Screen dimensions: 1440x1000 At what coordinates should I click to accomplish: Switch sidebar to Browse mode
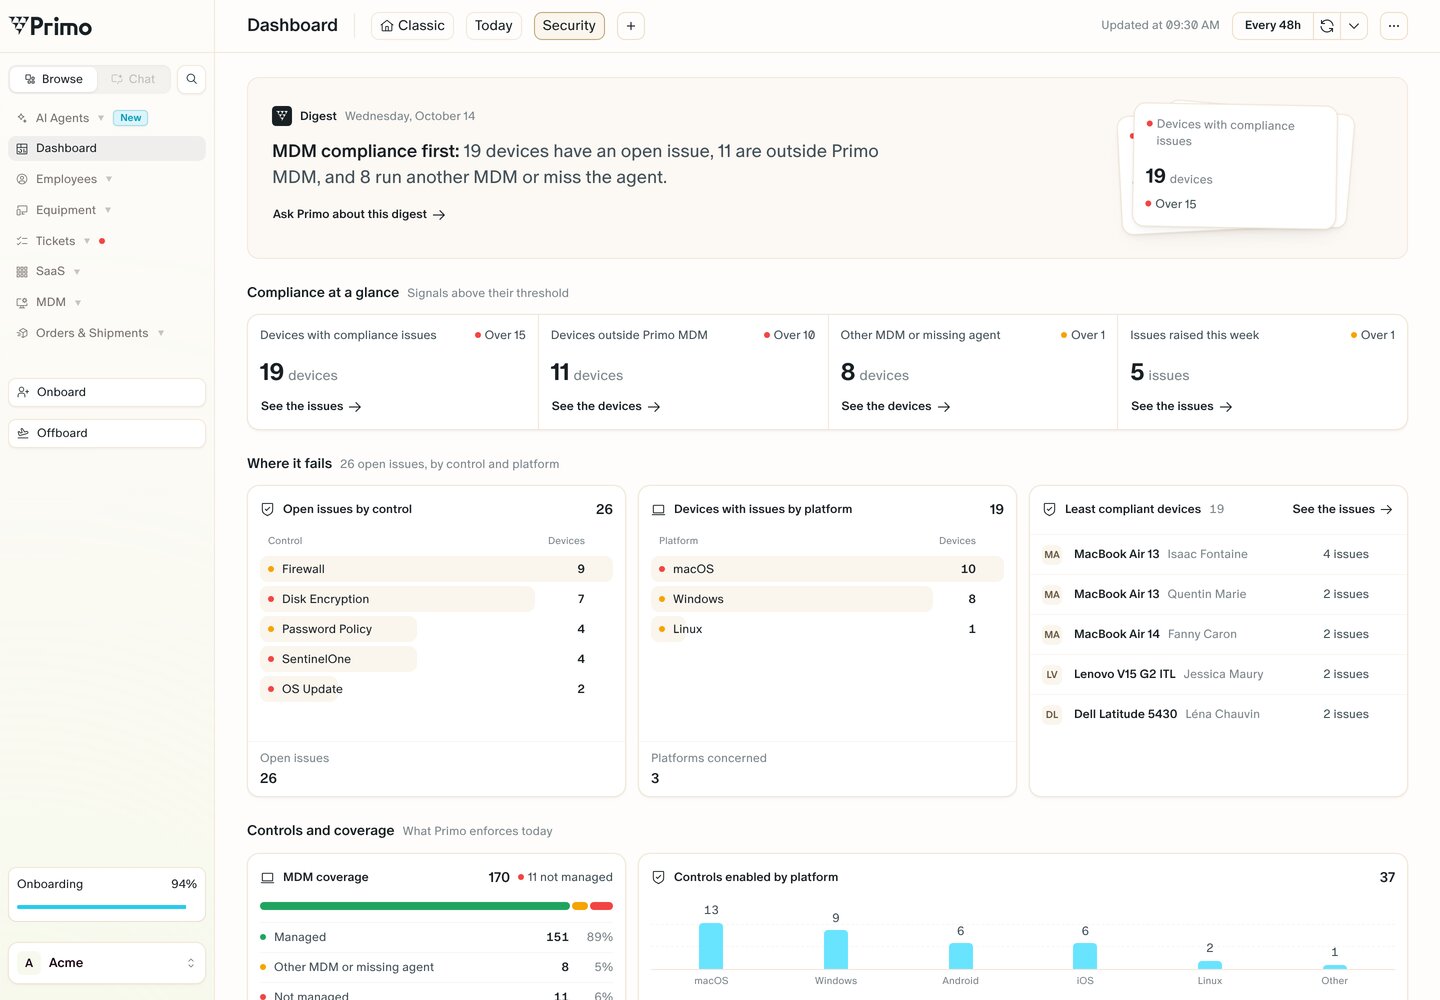coord(54,79)
